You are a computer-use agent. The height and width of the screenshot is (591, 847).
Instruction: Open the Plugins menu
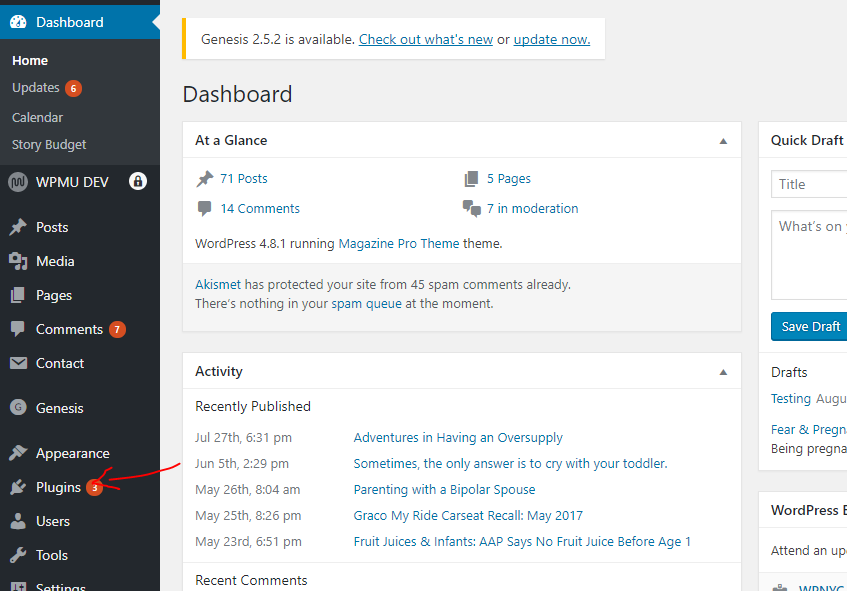[58, 487]
